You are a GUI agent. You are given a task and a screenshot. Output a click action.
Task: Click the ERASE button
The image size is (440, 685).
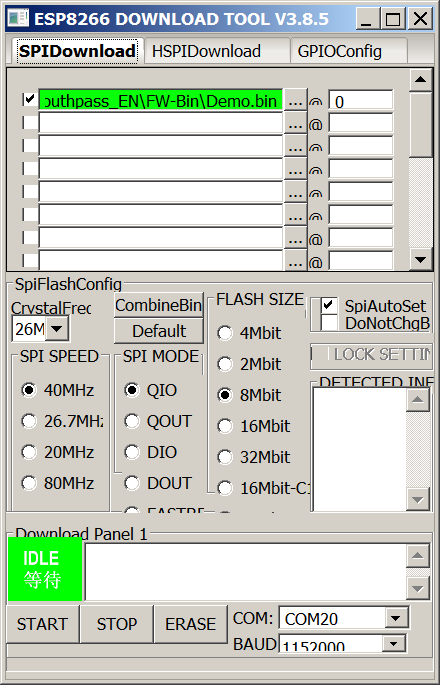[x=191, y=624]
